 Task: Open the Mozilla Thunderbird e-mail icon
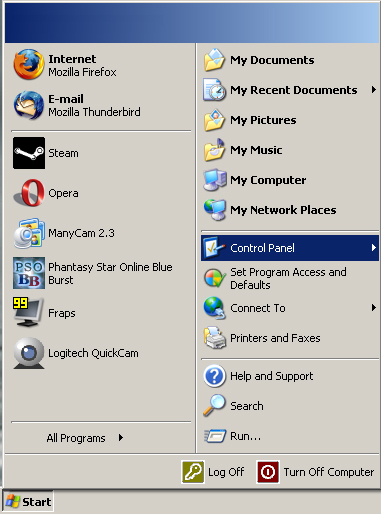pos(29,105)
